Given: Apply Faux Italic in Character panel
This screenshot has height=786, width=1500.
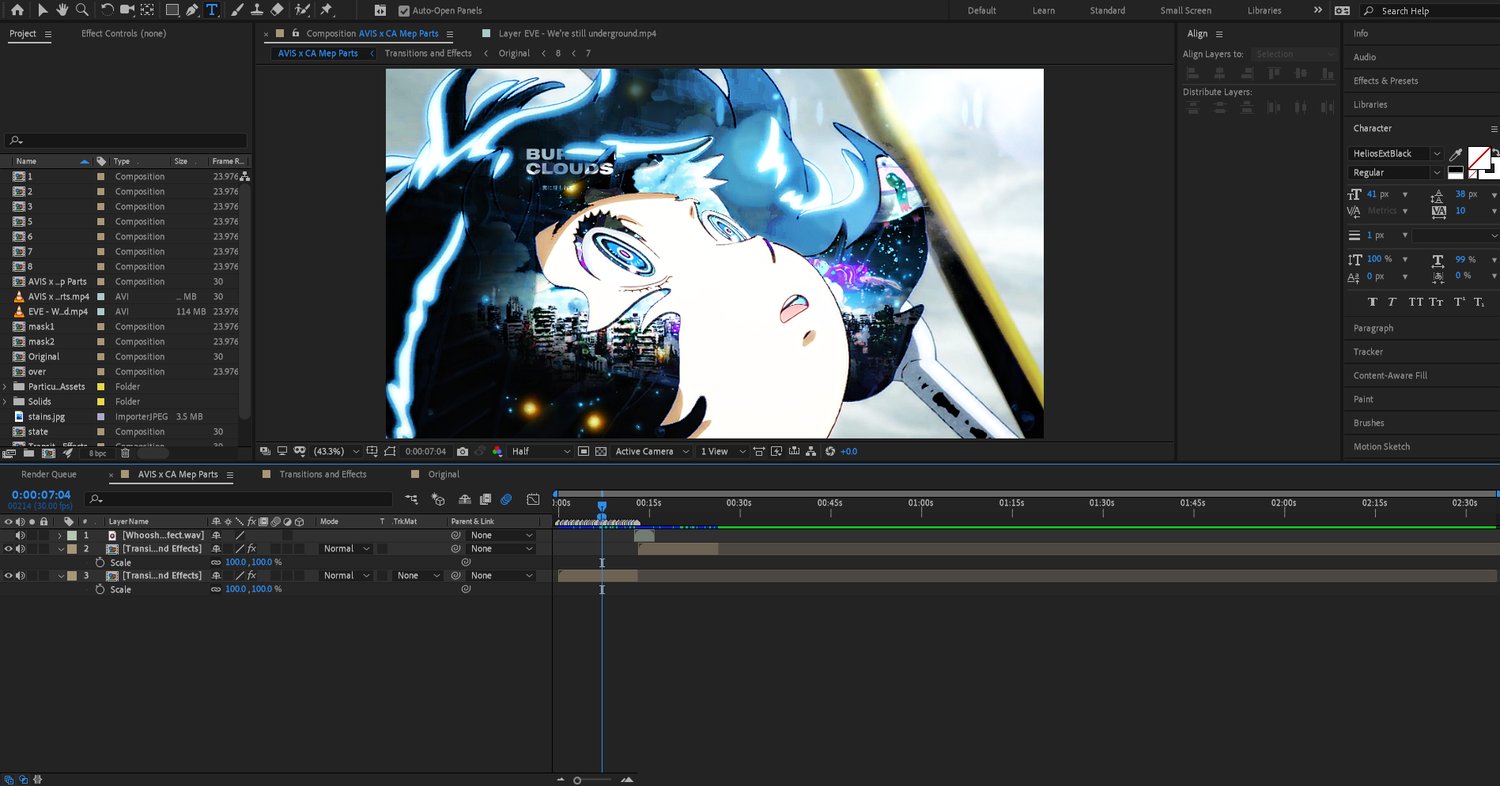Looking at the screenshot, I should [1393, 302].
